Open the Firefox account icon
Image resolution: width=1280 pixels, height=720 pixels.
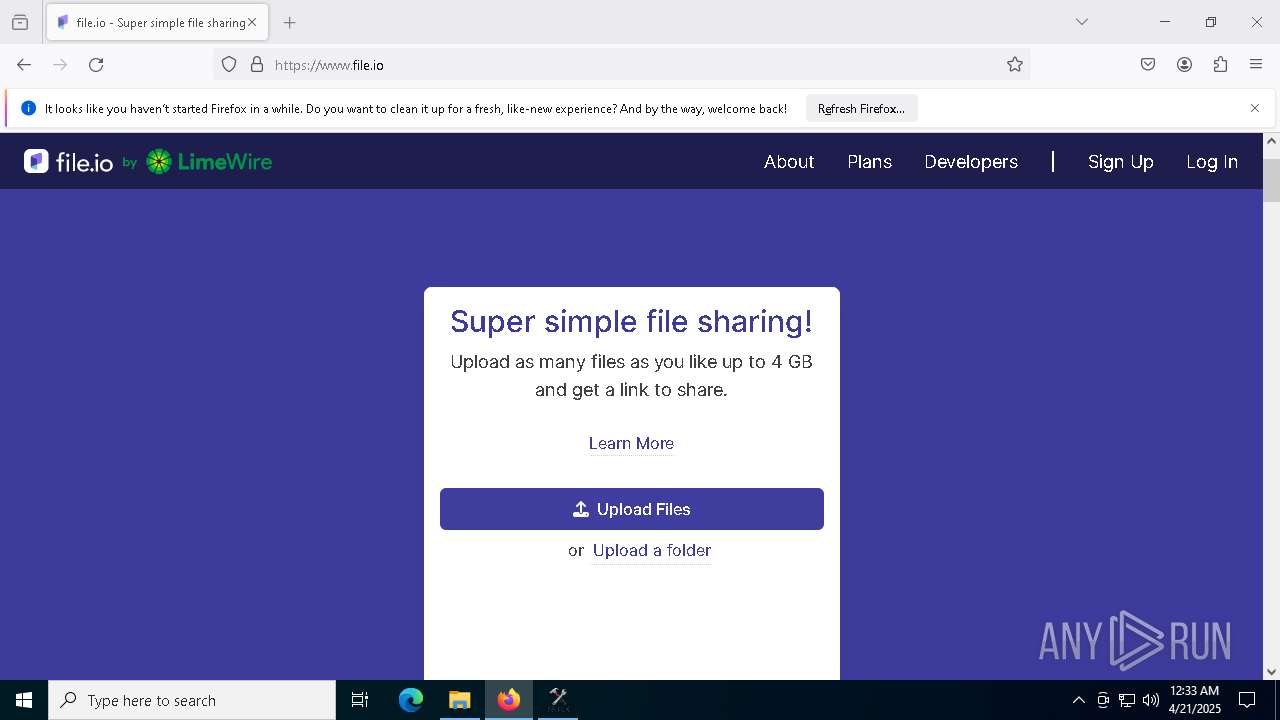pyautogui.click(x=1184, y=65)
